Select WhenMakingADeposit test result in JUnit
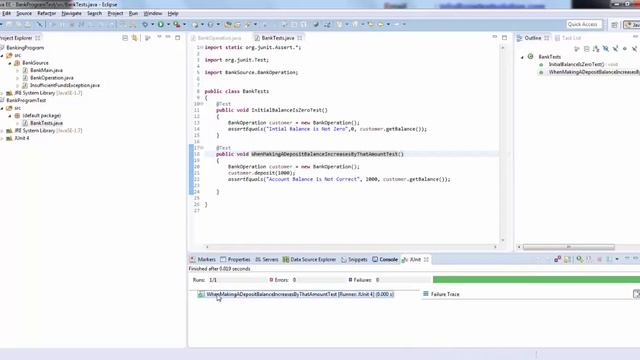Viewport: 640px width, 360px height. pos(300,294)
